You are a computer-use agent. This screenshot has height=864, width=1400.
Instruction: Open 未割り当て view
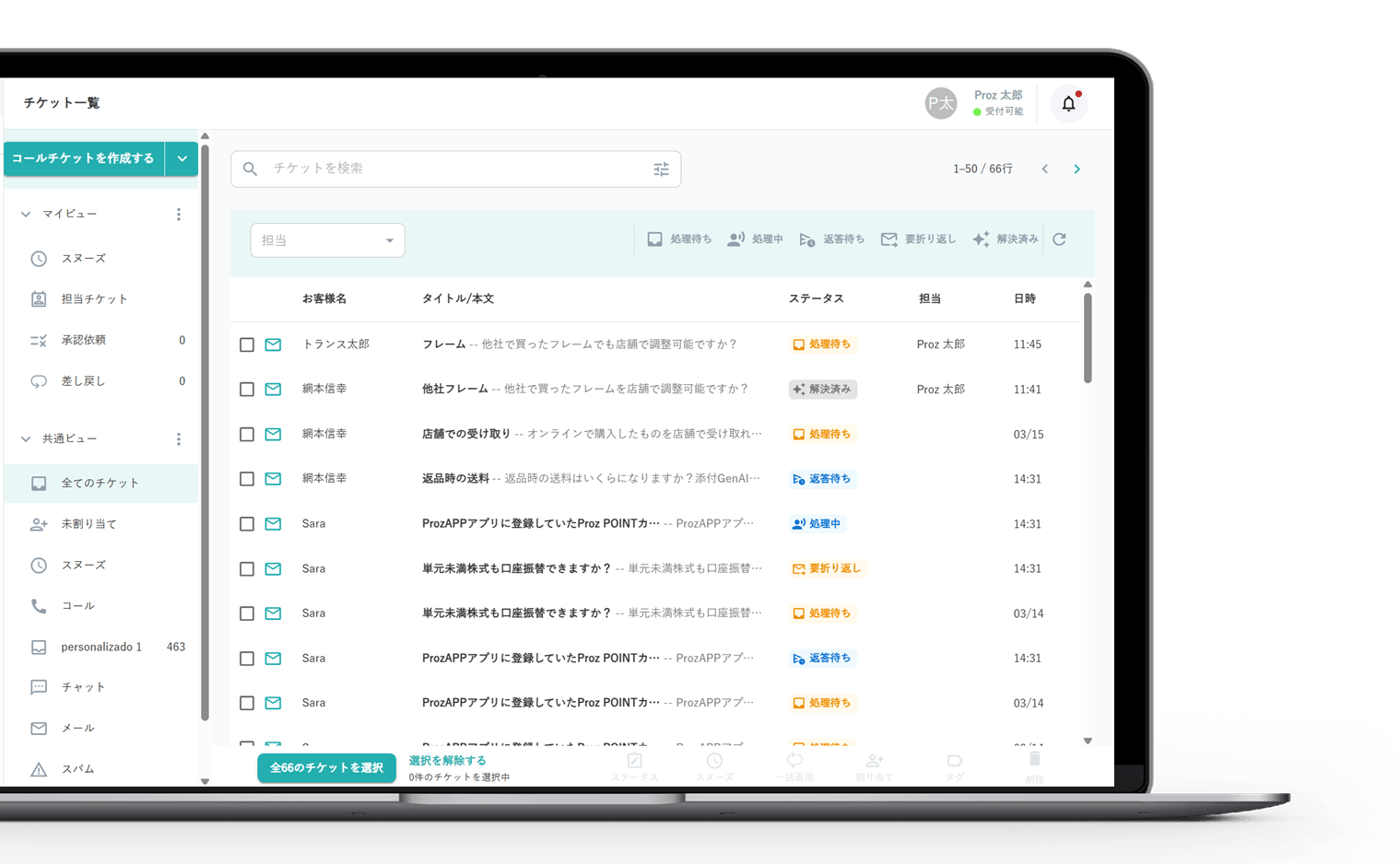point(101,524)
